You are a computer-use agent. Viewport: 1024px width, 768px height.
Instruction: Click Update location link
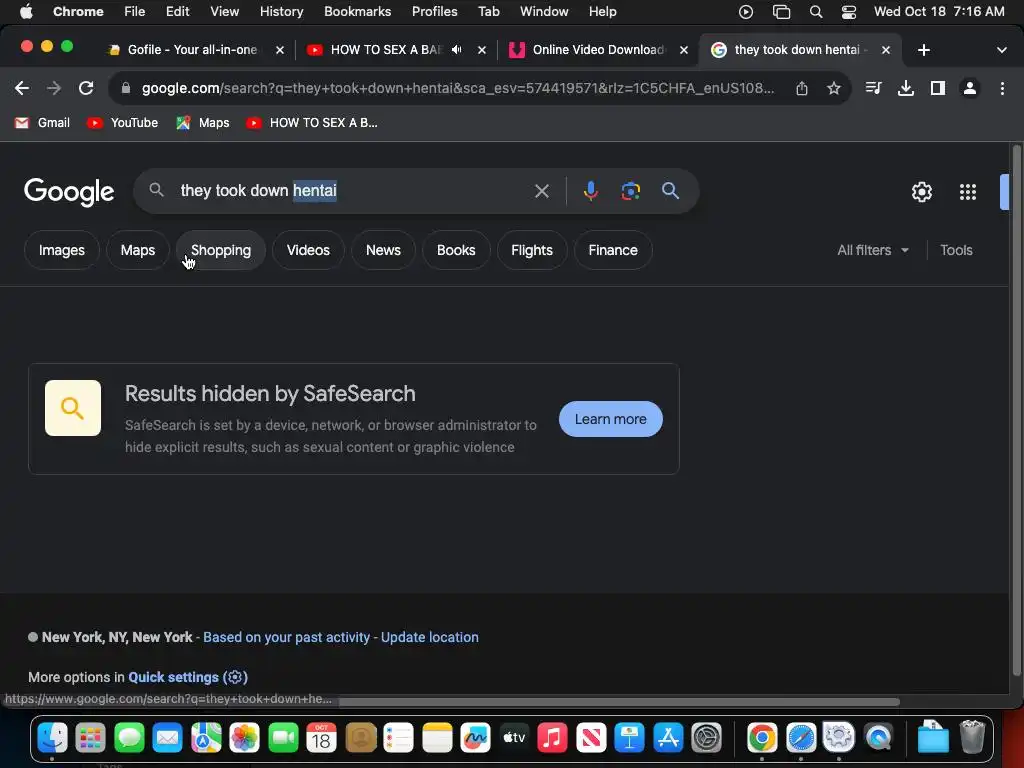pyautogui.click(x=430, y=637)
